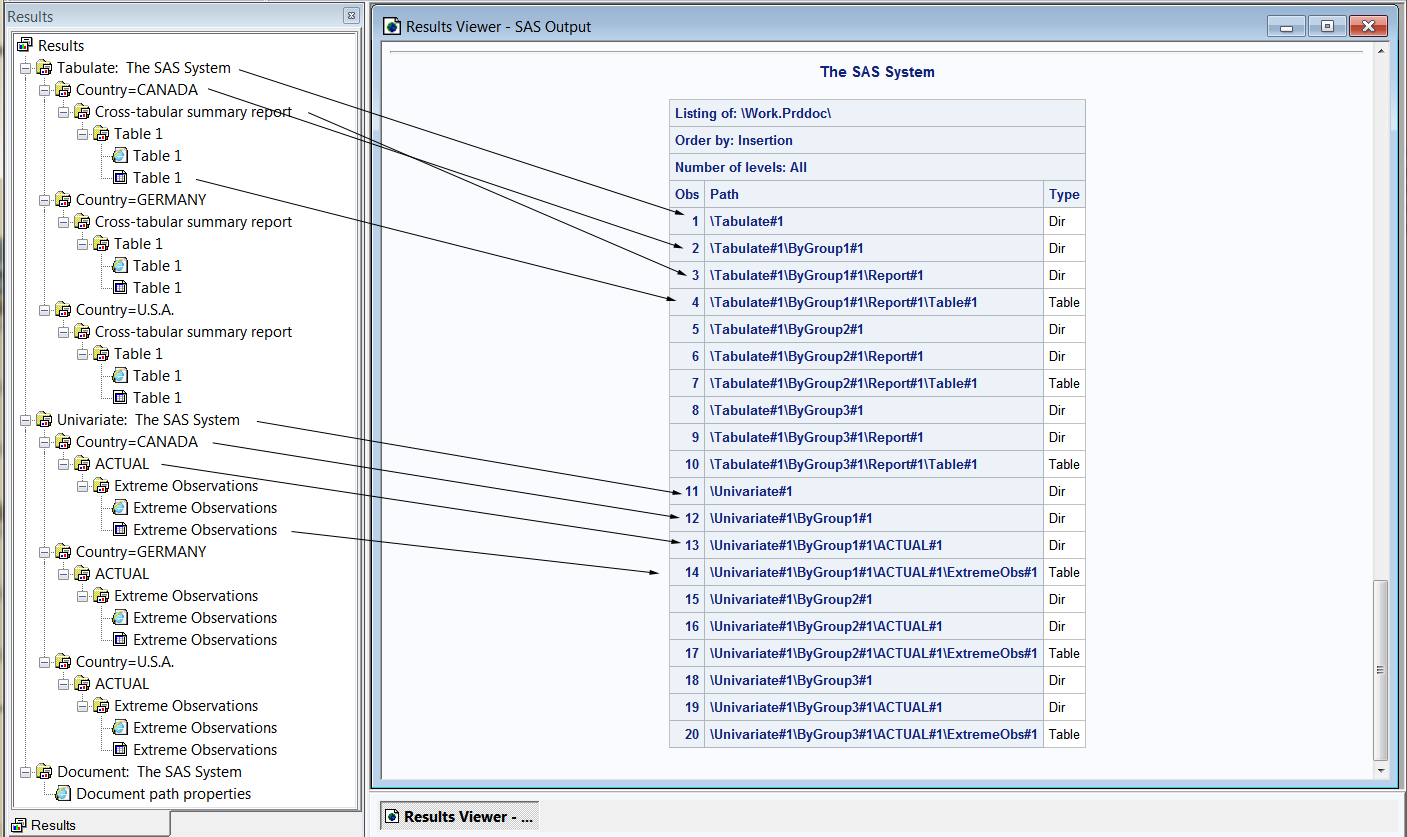Collapse the Tabulate: The SAS System node
Viewport: 1407px width, 837px height.
(25, 68)
